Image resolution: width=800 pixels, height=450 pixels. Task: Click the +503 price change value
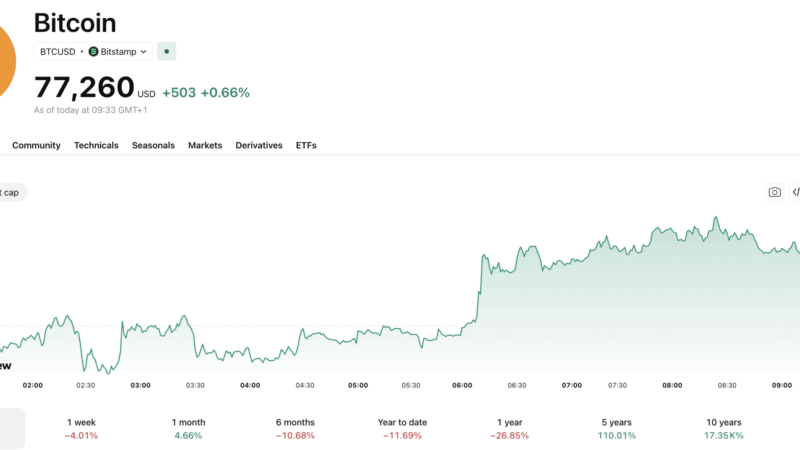[x=179, y=92]
